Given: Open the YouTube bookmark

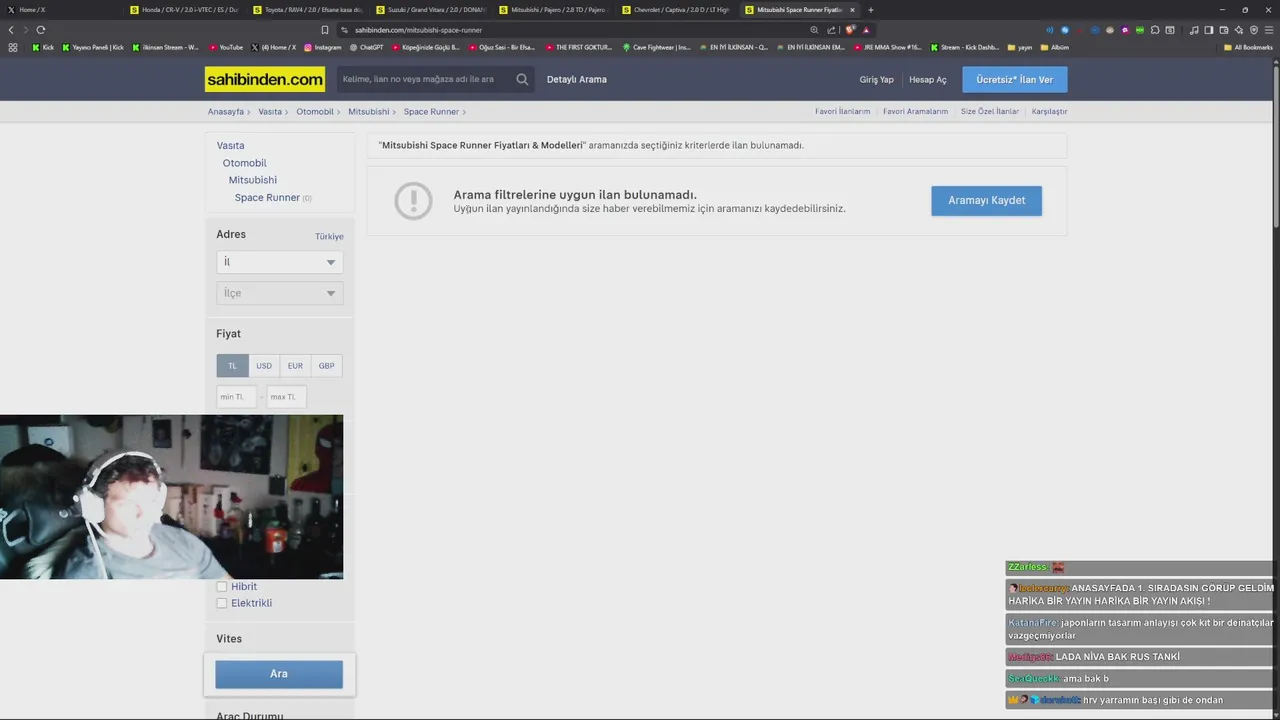Looking at the screenshot, I should [226, 47].
